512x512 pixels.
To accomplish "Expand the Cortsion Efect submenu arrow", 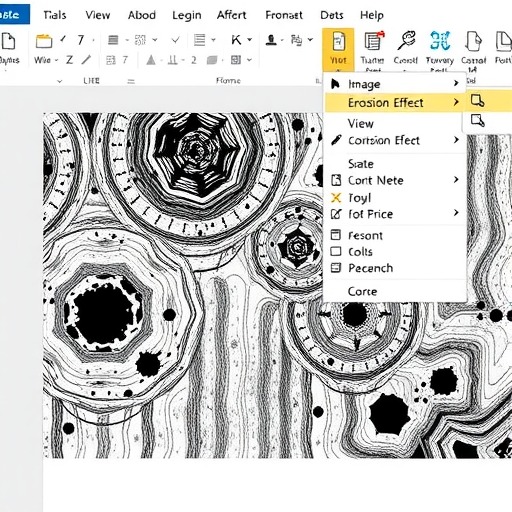I will pos(456,140).
